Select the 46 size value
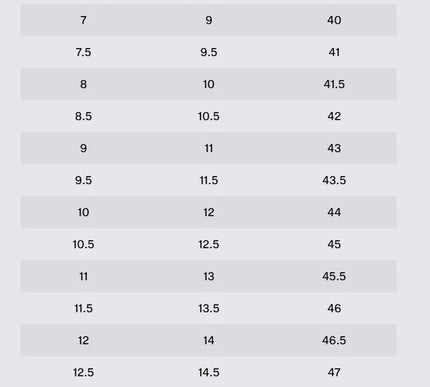The width and height of the screenshot is (430, 387). tap(334, 308)
